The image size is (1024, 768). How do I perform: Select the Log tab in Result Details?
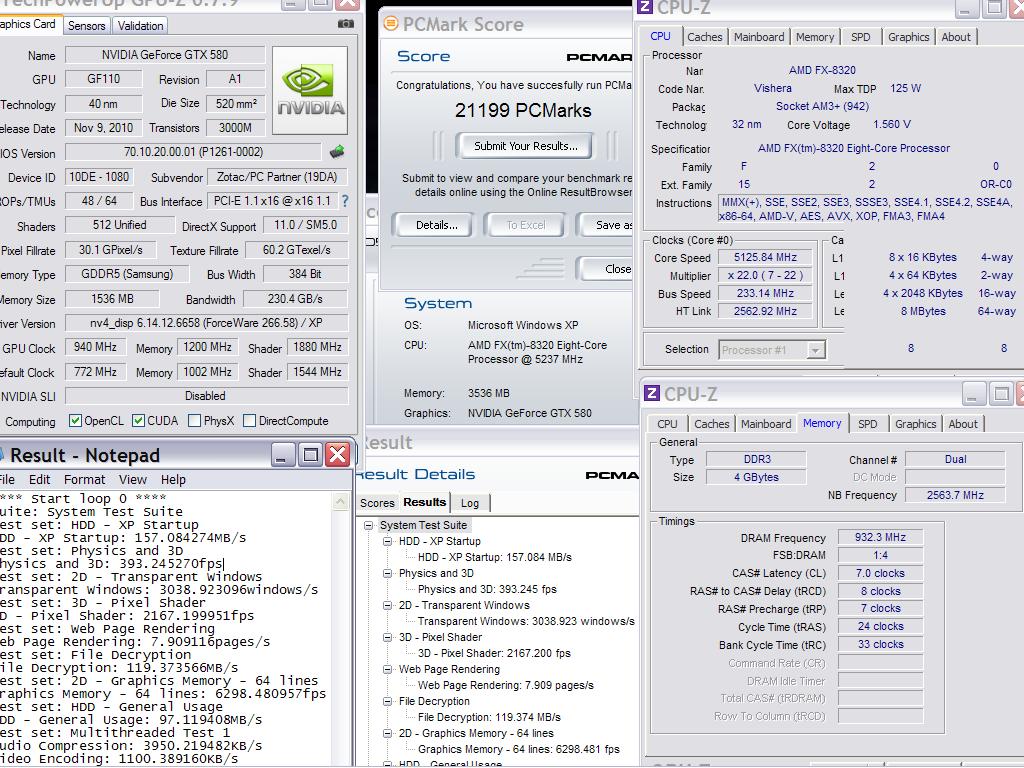(x=470, y=503)
